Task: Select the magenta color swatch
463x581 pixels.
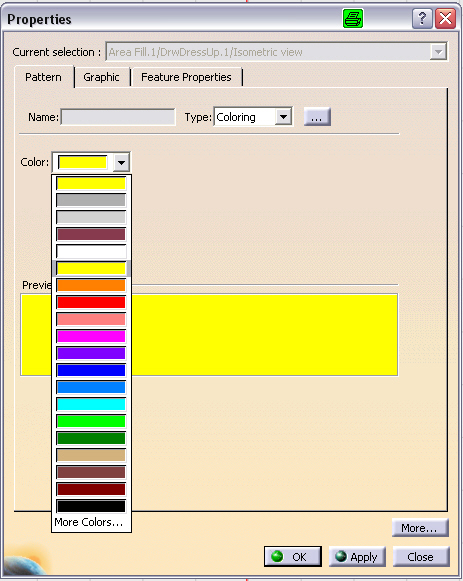Action: click(x=91, y=336)
